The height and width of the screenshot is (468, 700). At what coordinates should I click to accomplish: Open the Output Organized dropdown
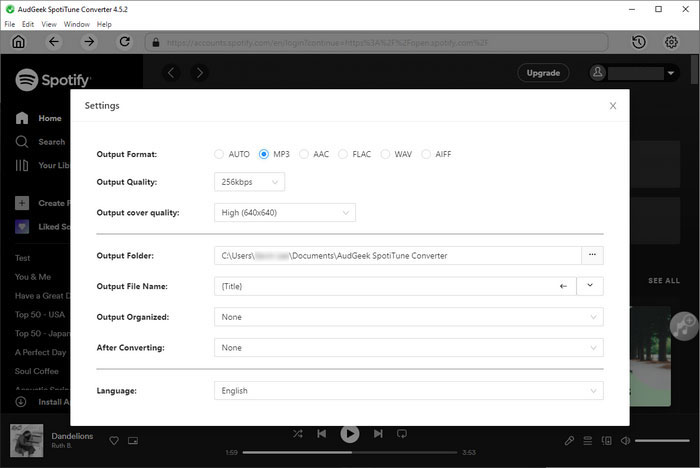pyautogui.click(x=408, y=317)
